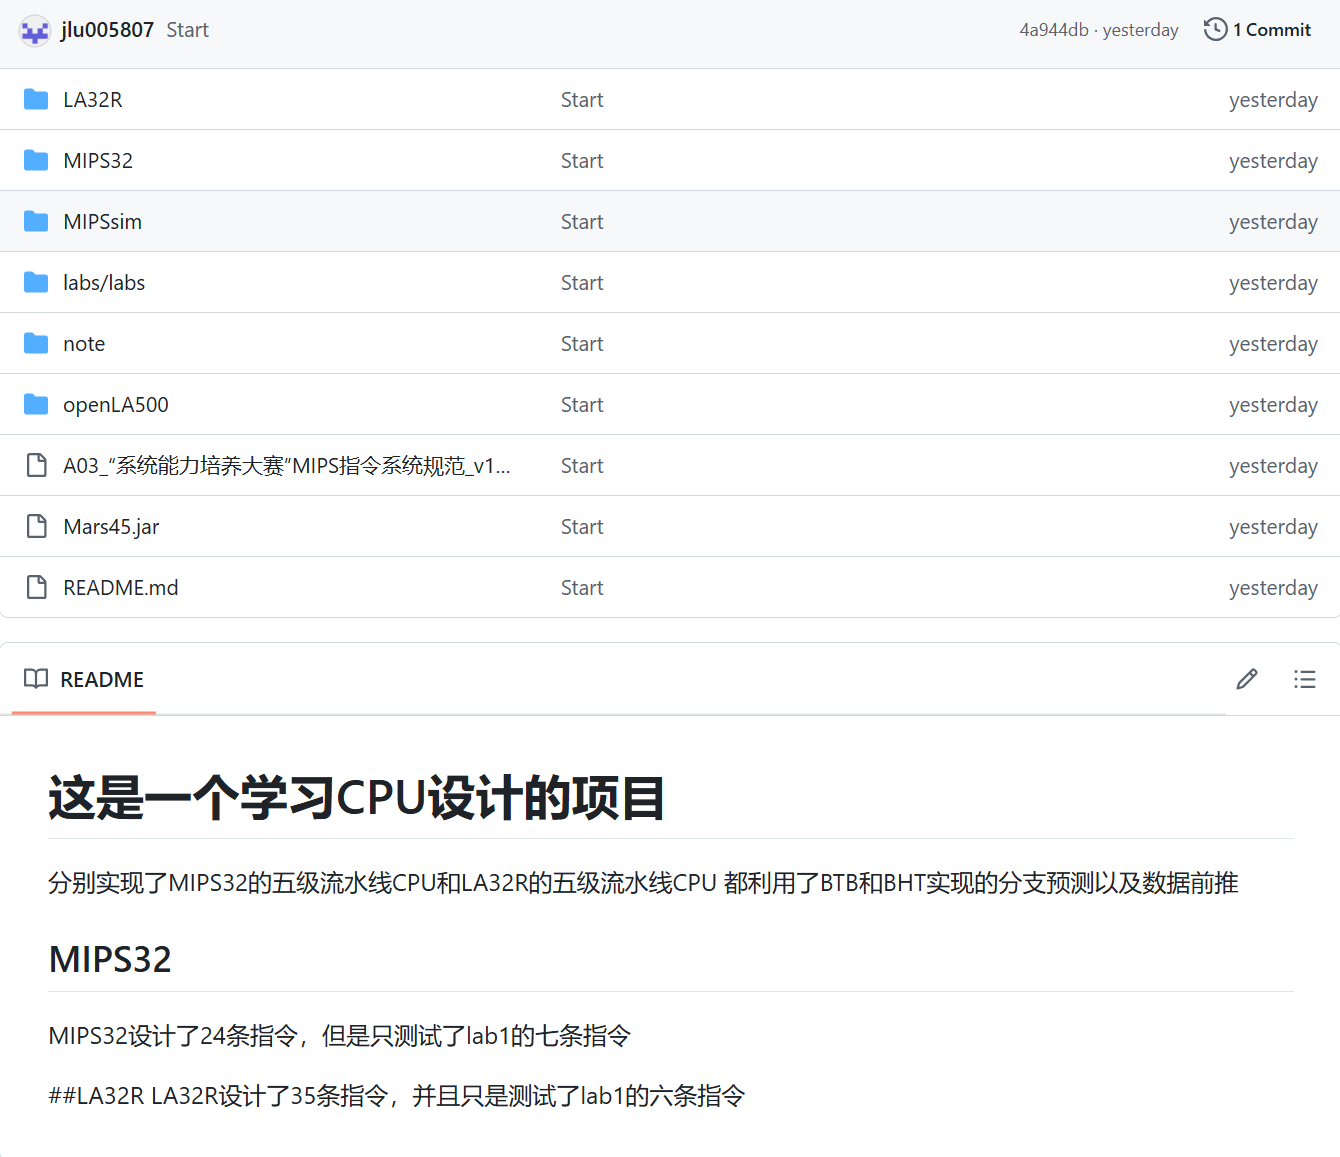Viewport: 1340px width, 1157px height.
Task: Open the LA32R folder
Action: point(93,100)
